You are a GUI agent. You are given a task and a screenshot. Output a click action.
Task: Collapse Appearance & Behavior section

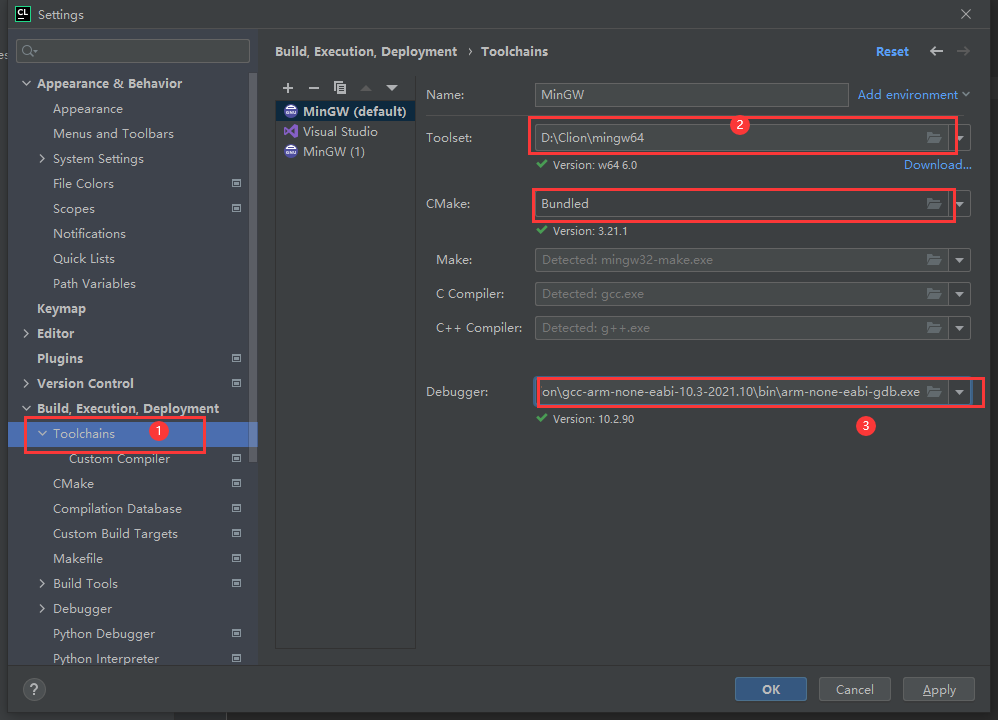point(26,83)
